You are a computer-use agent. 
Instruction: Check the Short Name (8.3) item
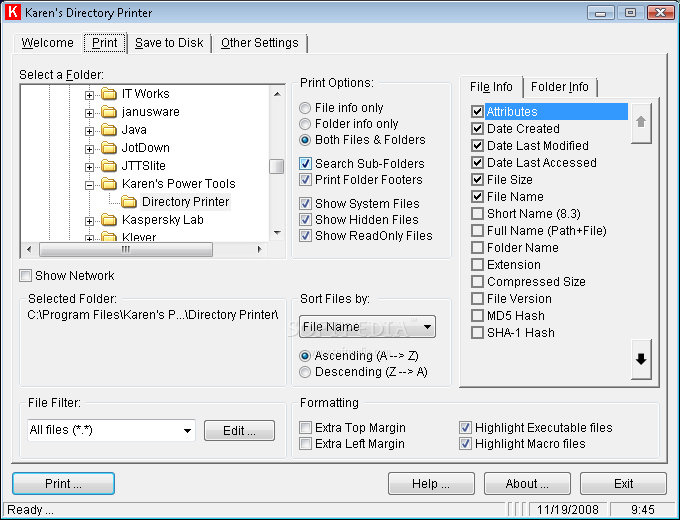coord(477,213)
